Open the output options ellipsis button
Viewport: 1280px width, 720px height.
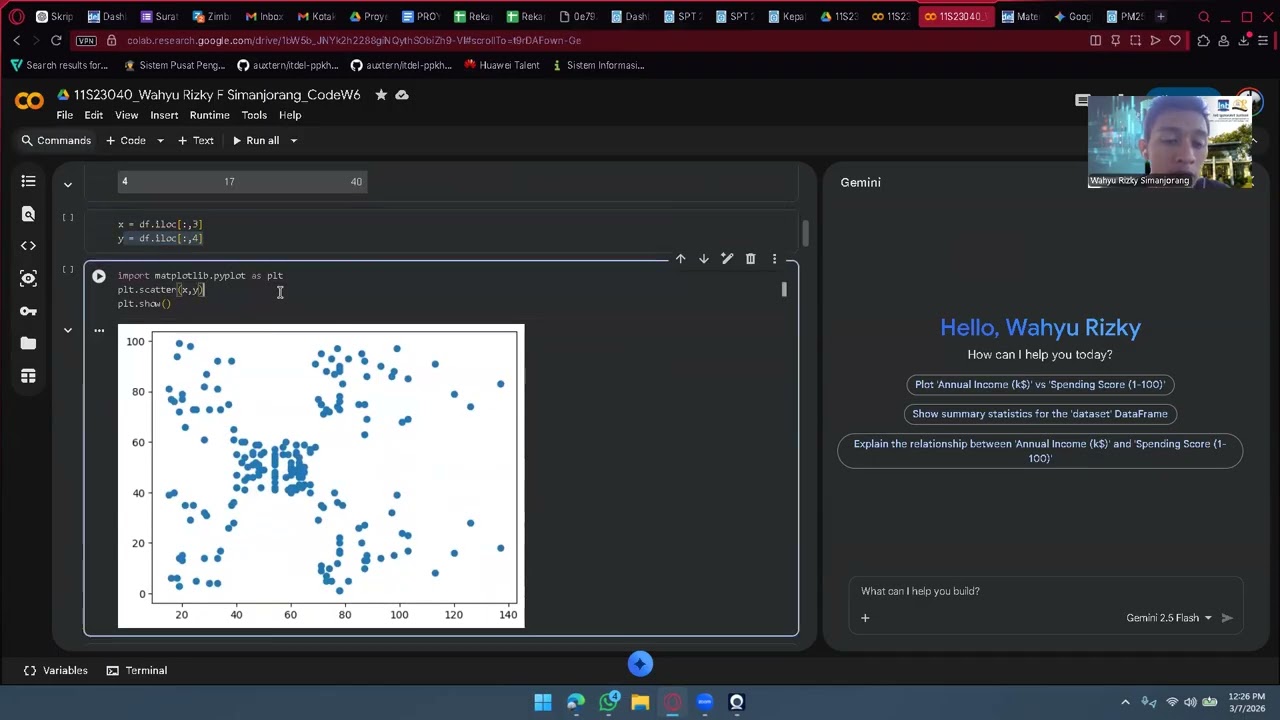(x=99, y=330)
